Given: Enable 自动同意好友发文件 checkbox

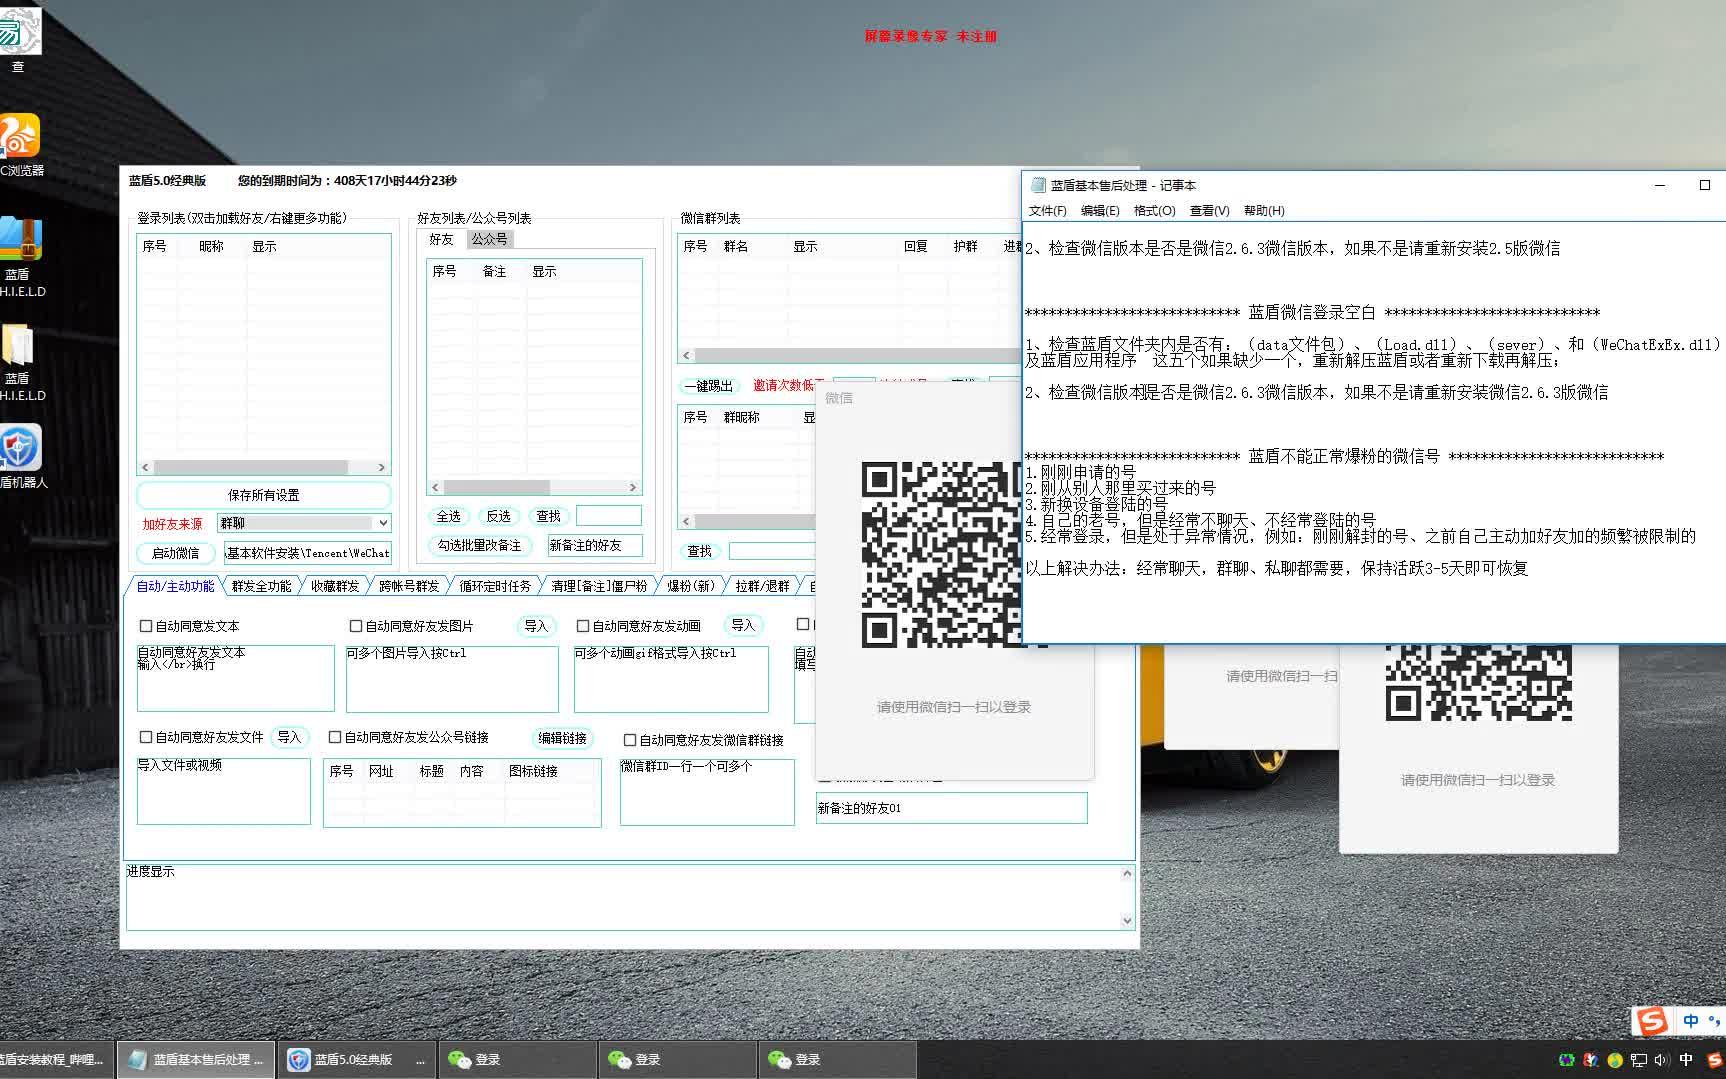Looking at the screenshot, I should (146, 737).
